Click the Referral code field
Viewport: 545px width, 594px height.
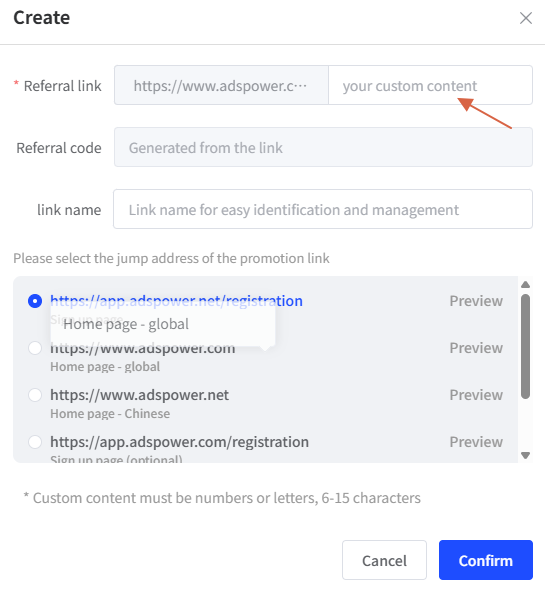click(x=323, y=147)
